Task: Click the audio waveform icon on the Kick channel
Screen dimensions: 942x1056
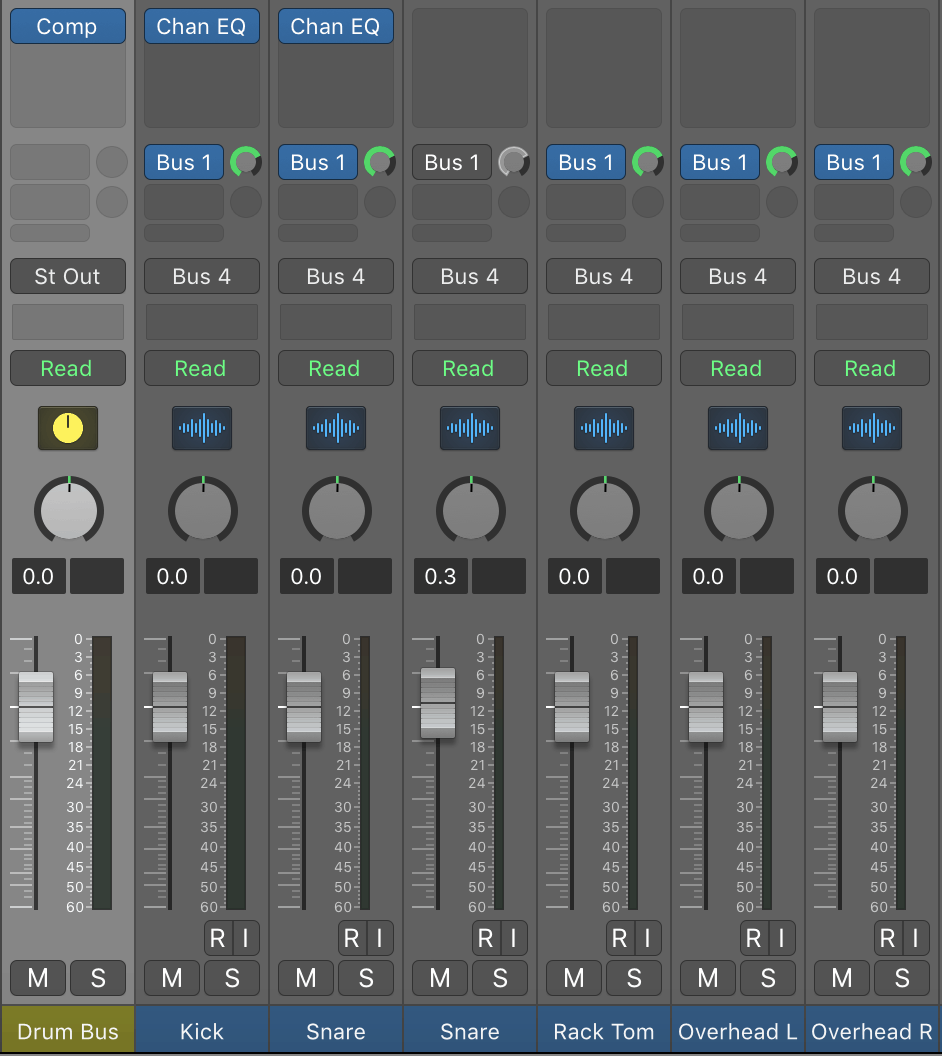Action: [201, 428]
